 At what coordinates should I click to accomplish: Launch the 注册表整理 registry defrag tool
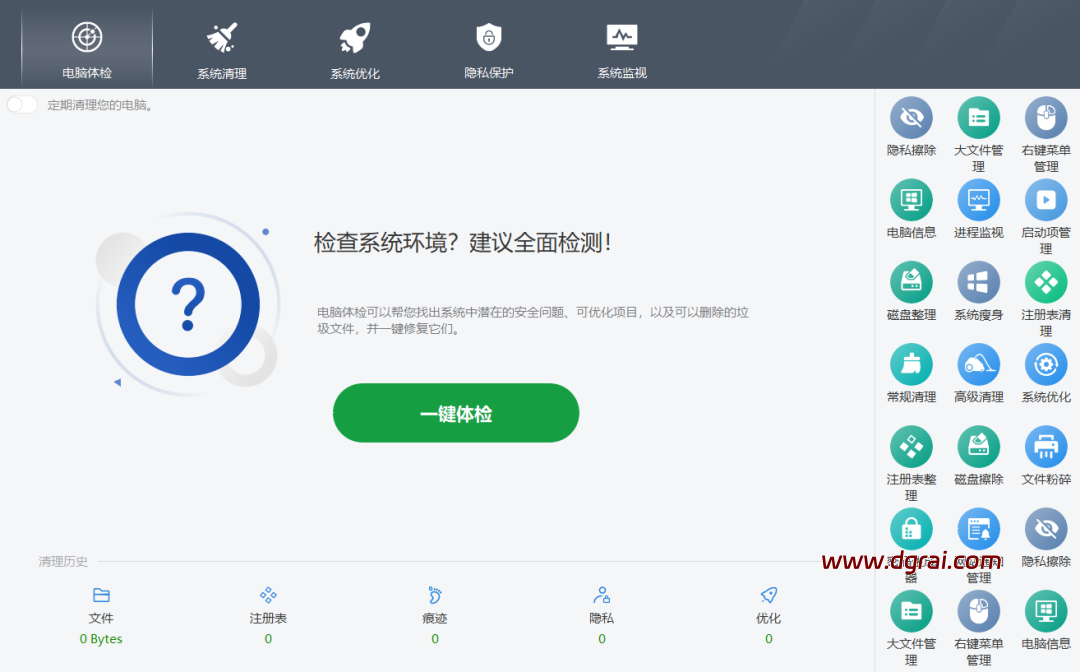click(x=911, y=447)
